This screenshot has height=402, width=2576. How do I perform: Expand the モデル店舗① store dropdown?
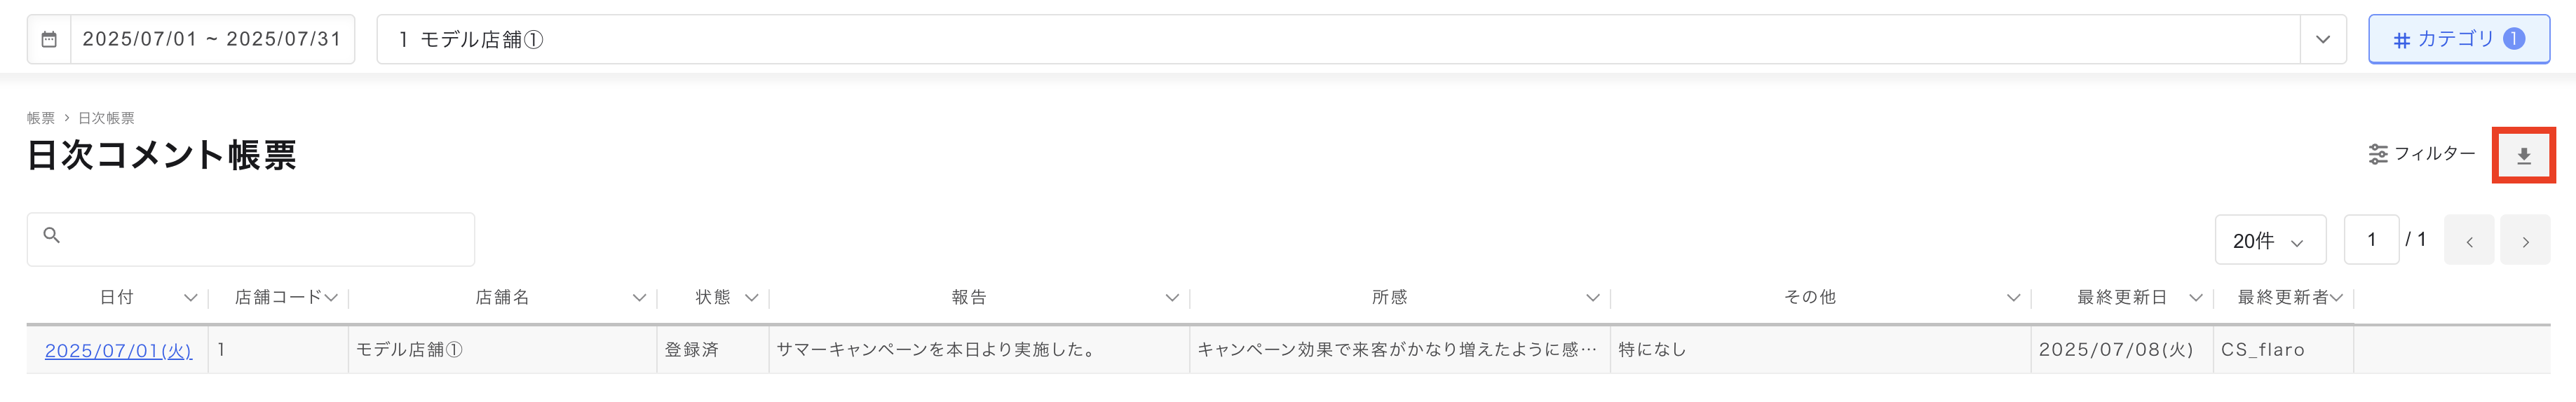2322,40
